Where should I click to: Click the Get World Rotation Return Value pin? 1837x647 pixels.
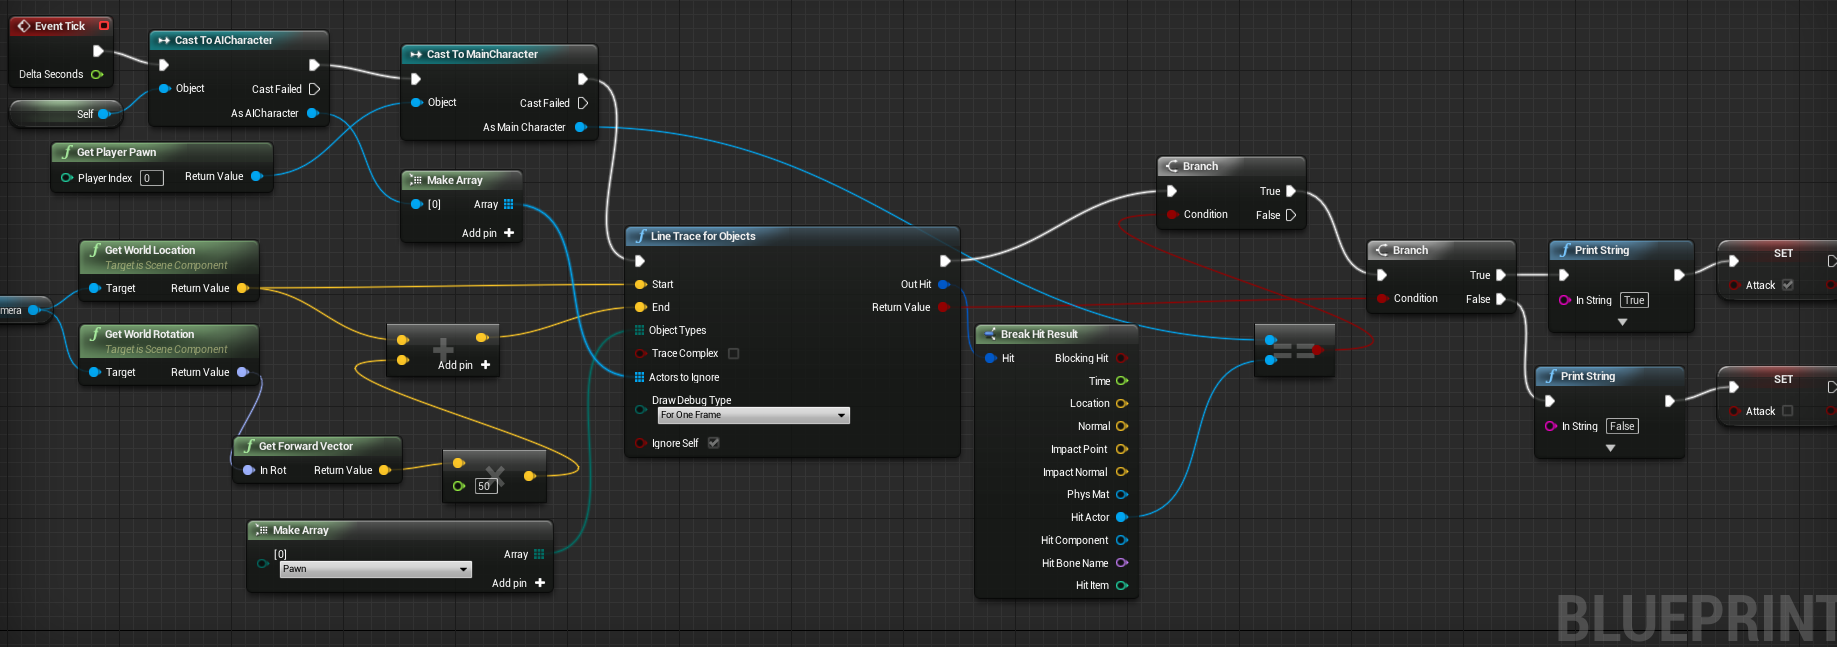click(x=242, y=372)
